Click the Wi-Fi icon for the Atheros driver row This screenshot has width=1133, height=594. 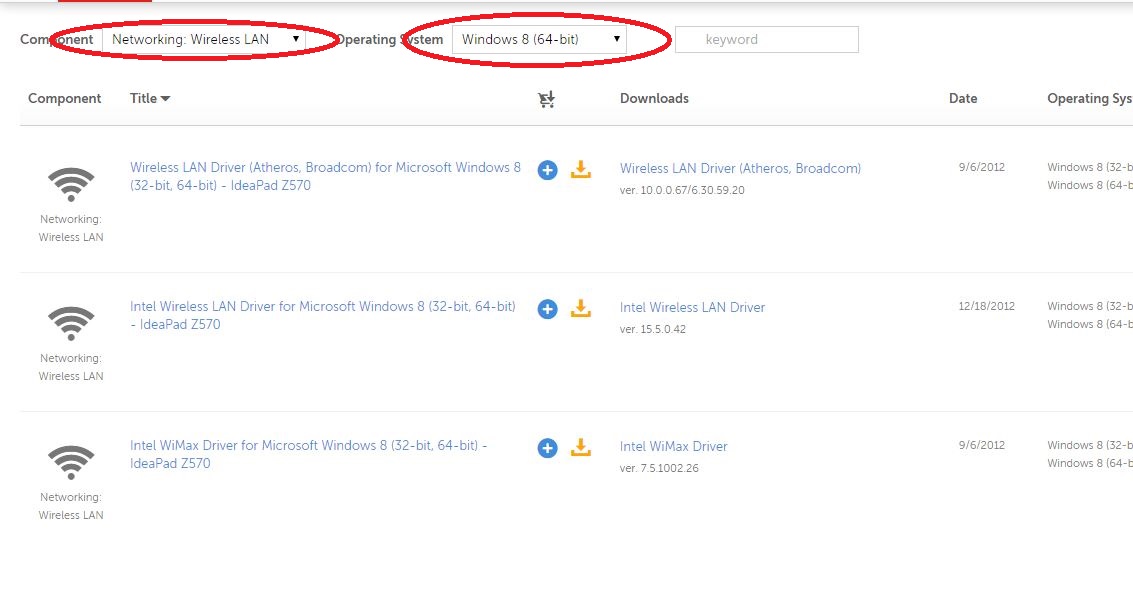pyautogui.click(x=71, y=184)
